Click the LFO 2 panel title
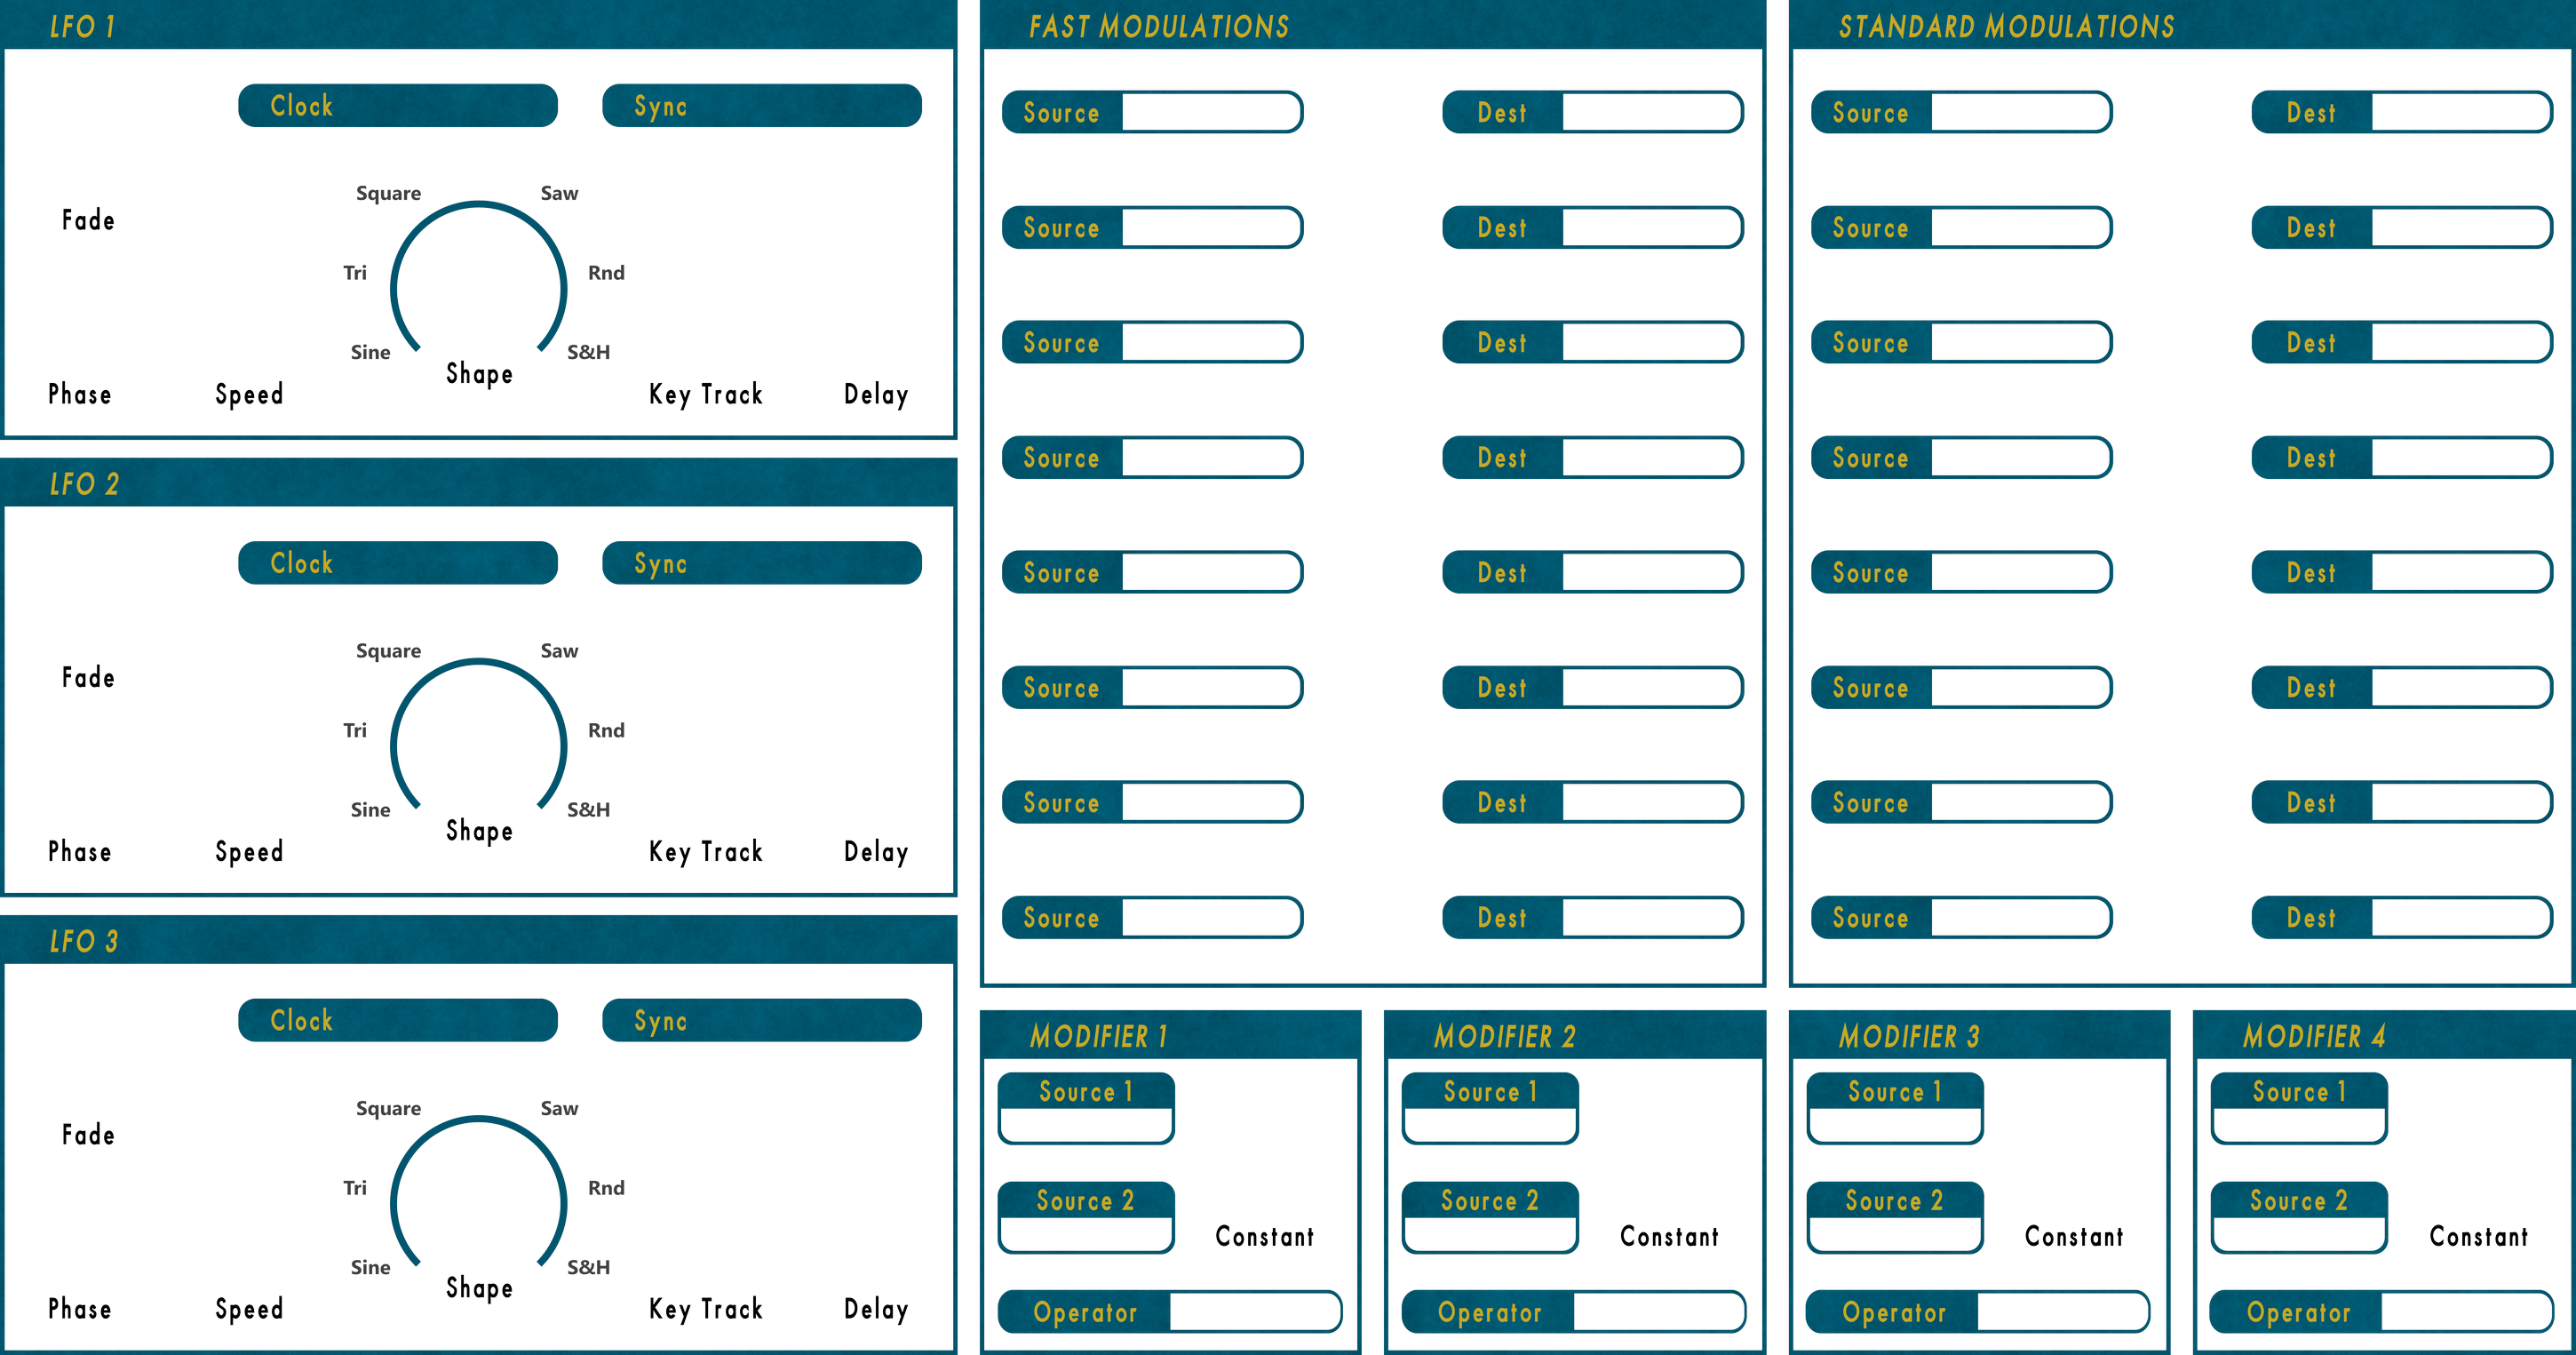Screen dimensions: 2576x1355 coord(84,484)
